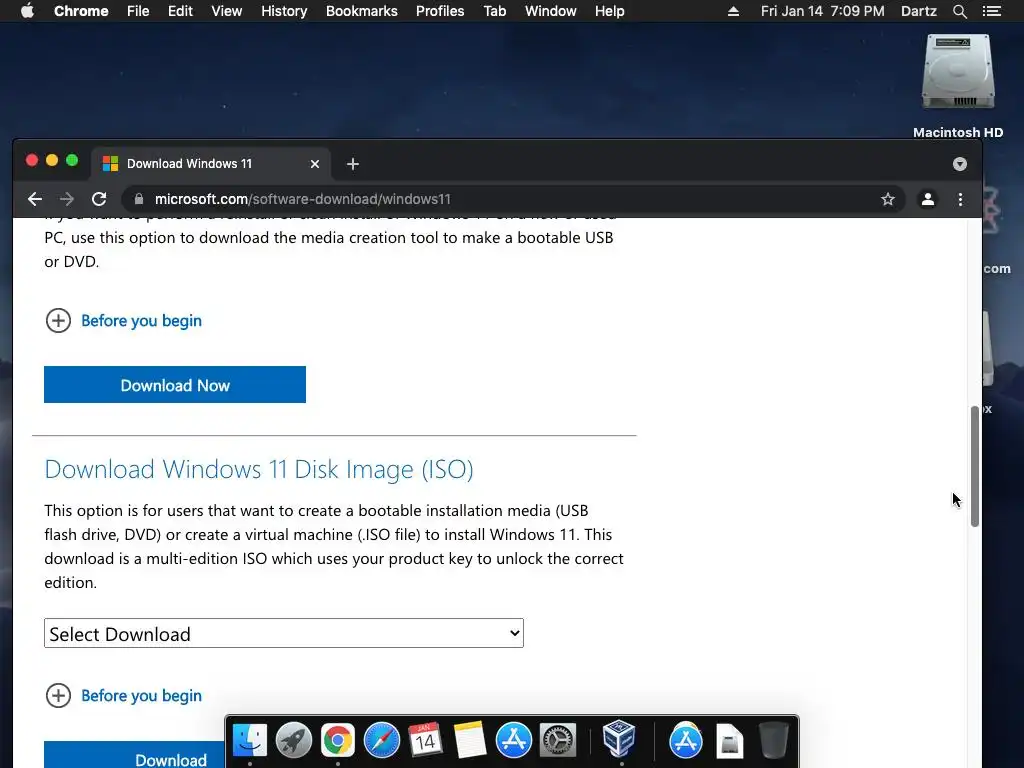The image size is (1024, 768).
Task: Open the View menu
Action: 227,11
